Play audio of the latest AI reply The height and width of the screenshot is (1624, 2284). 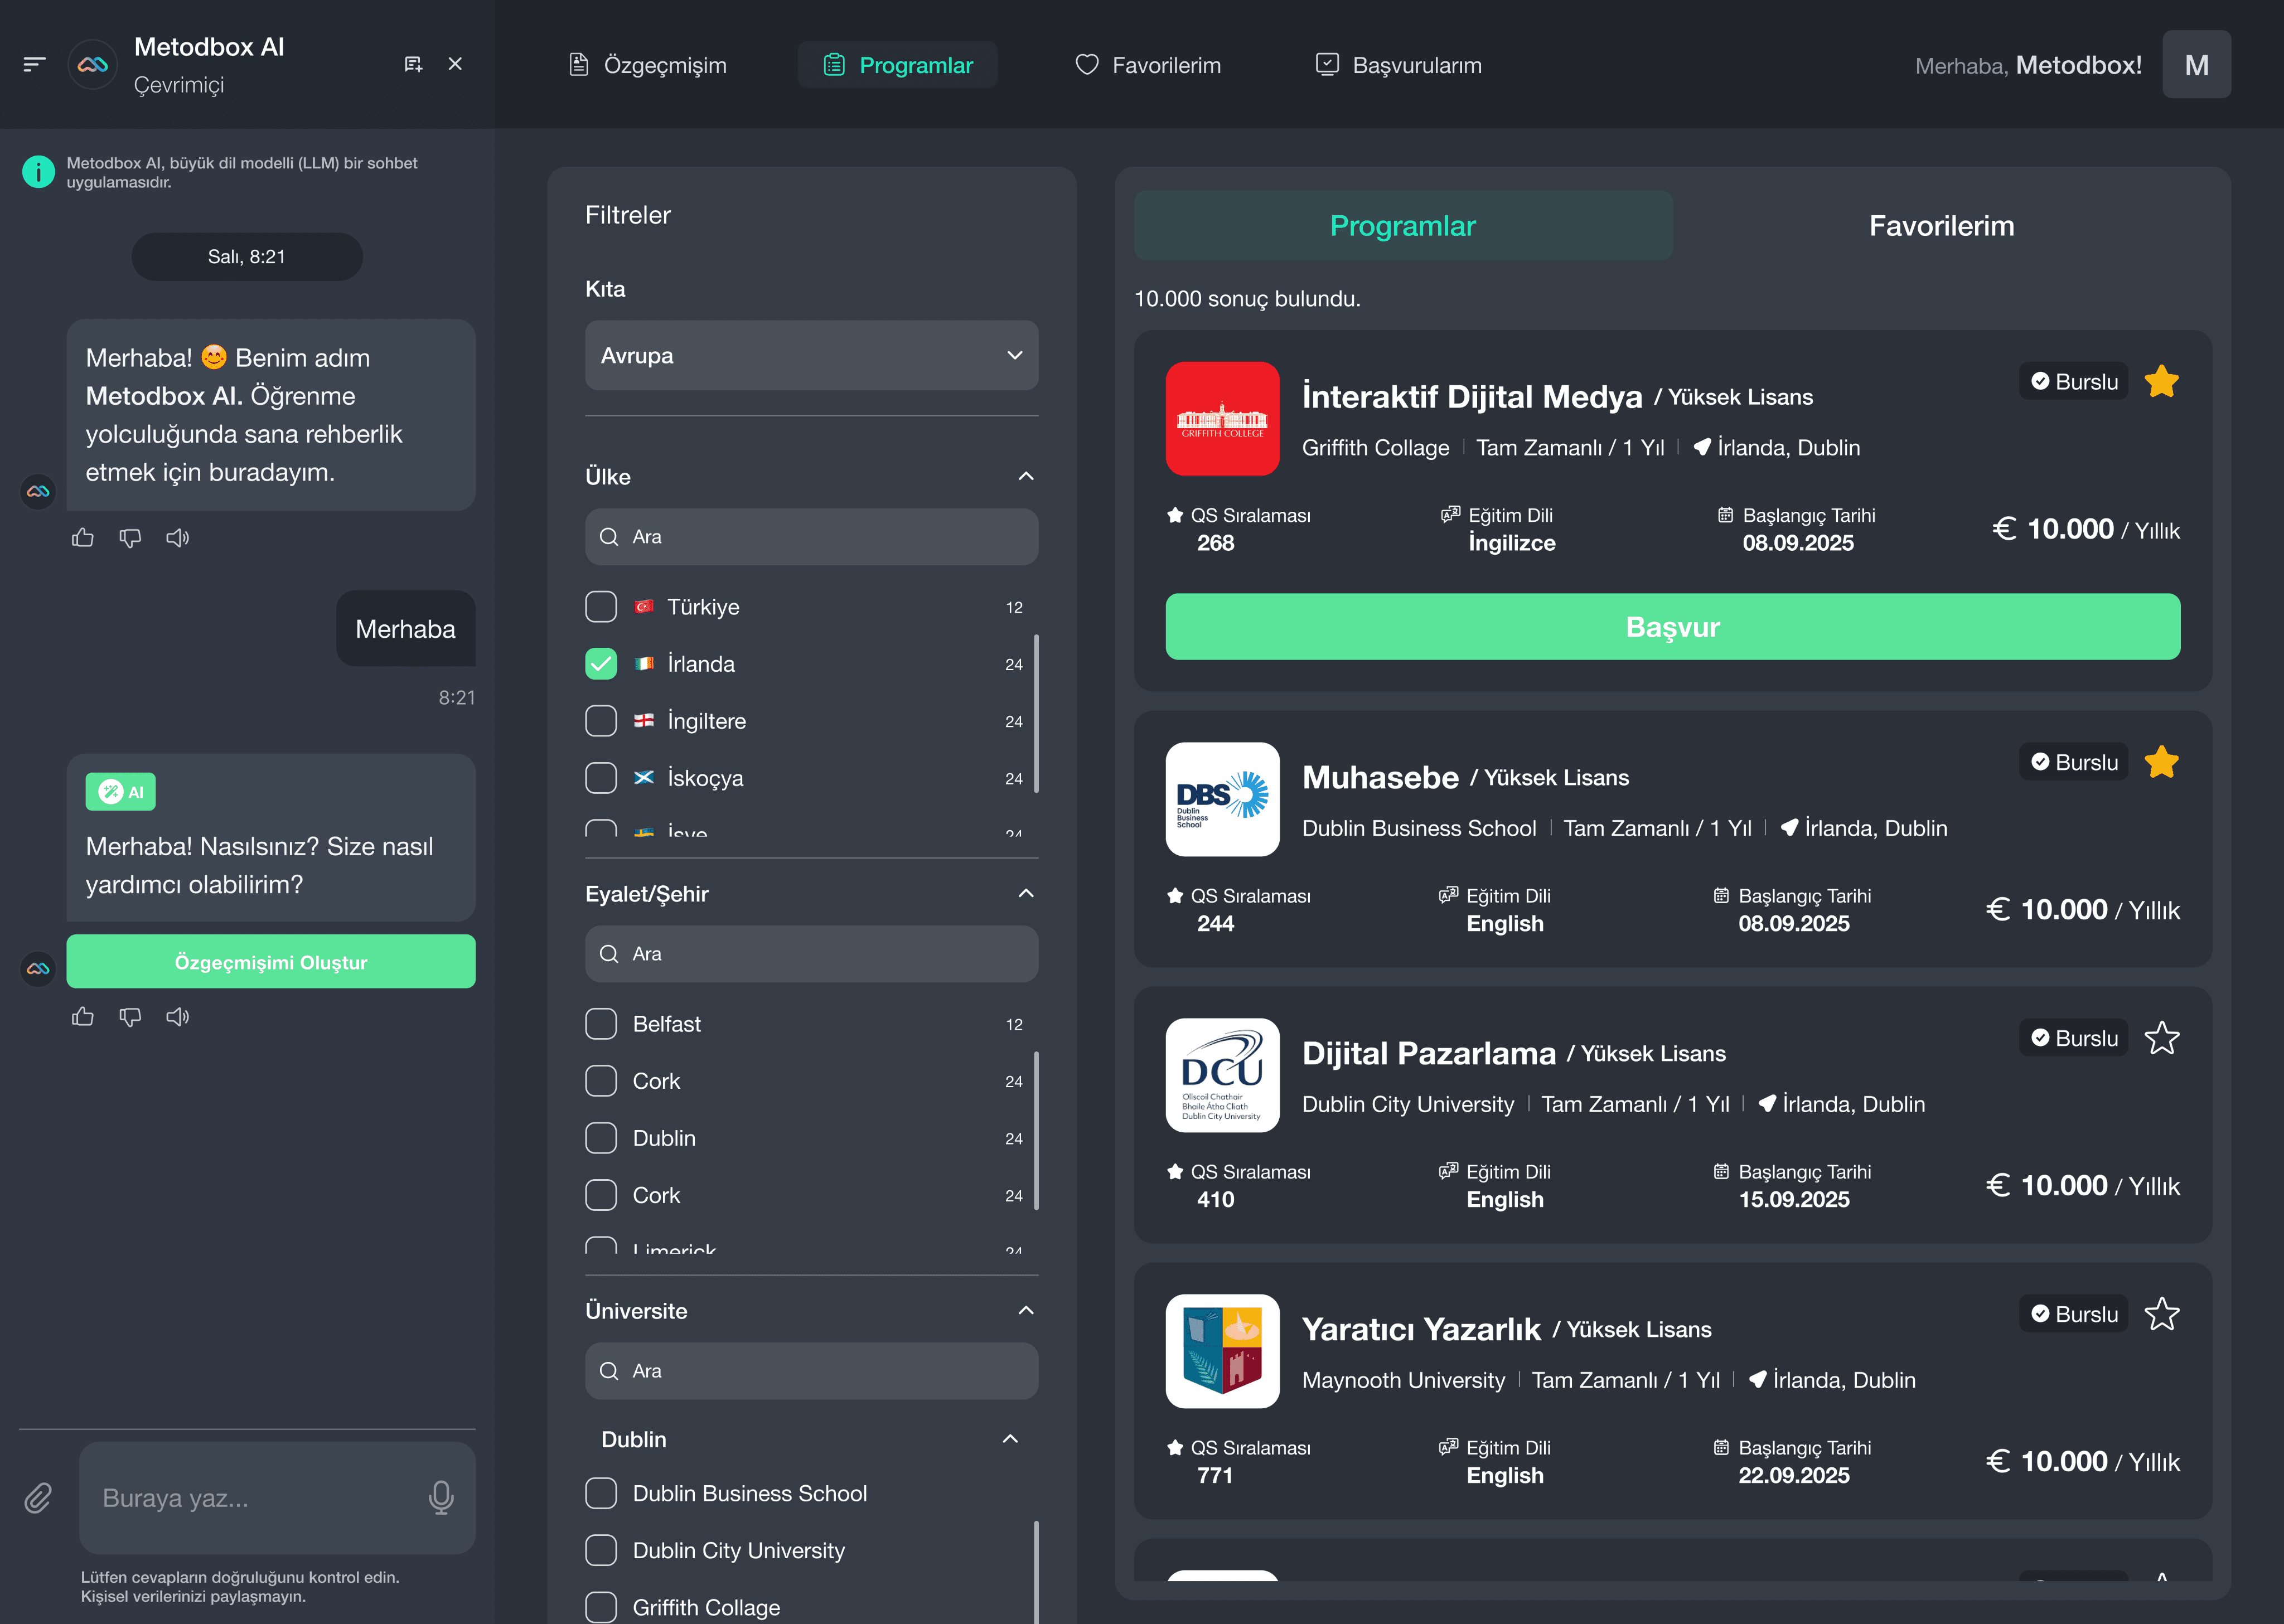[x=177, y=1017]
